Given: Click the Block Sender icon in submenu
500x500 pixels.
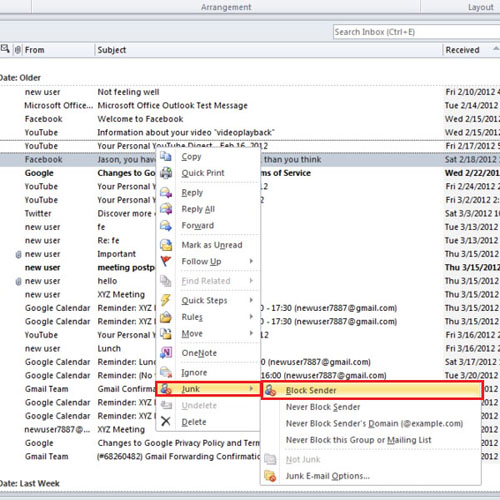Looking at the screenshot, I should click(271, 390).
